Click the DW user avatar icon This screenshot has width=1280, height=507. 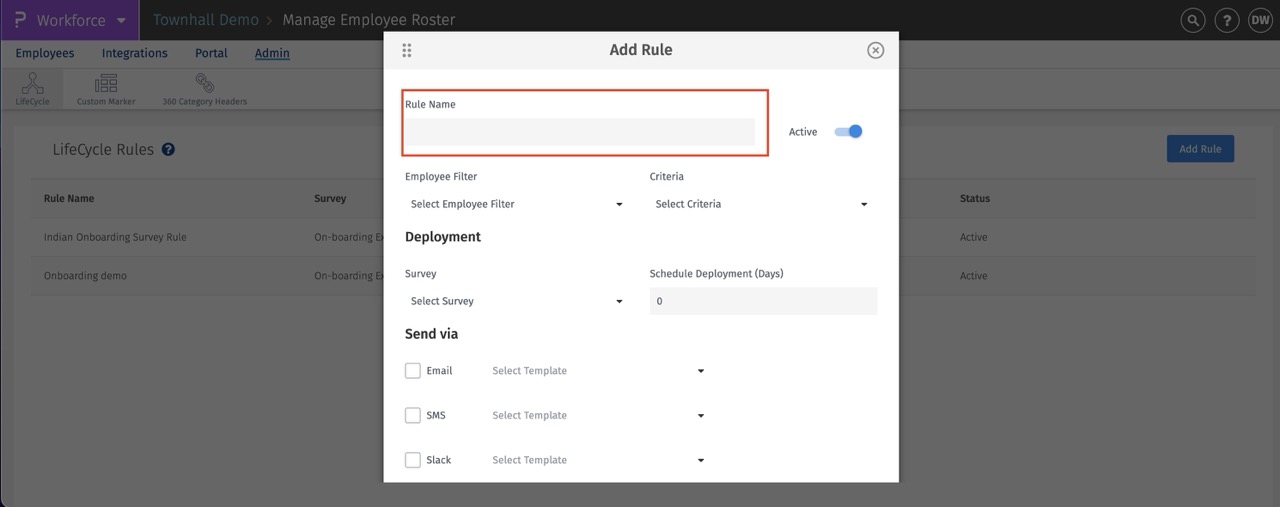[x=1258, y=20]
